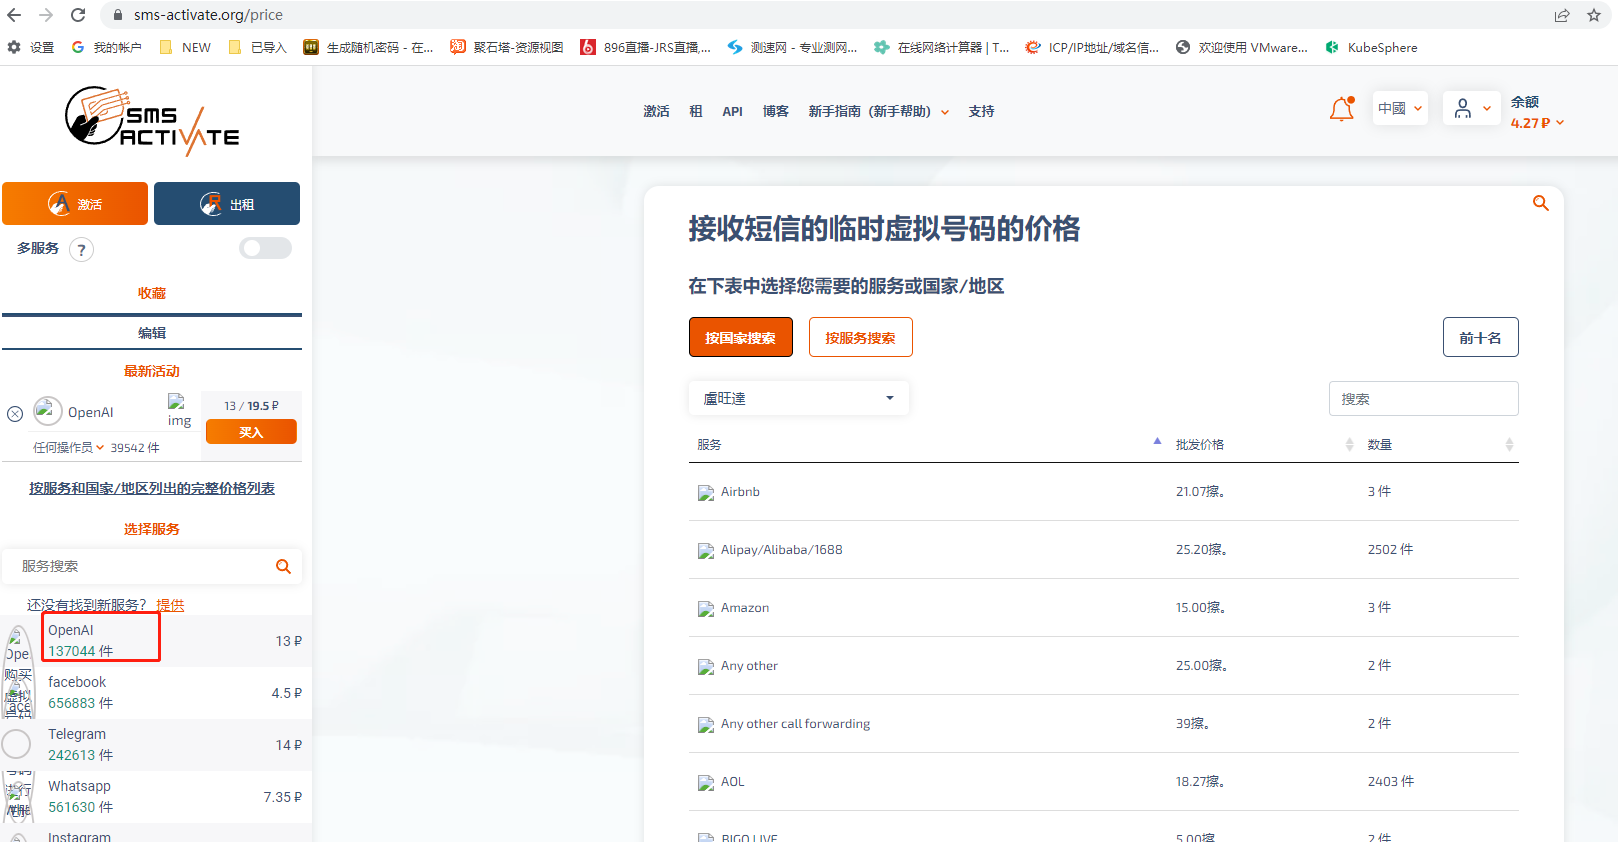
Task: Click the 前十名 button
Action: tap(1480, 338)
